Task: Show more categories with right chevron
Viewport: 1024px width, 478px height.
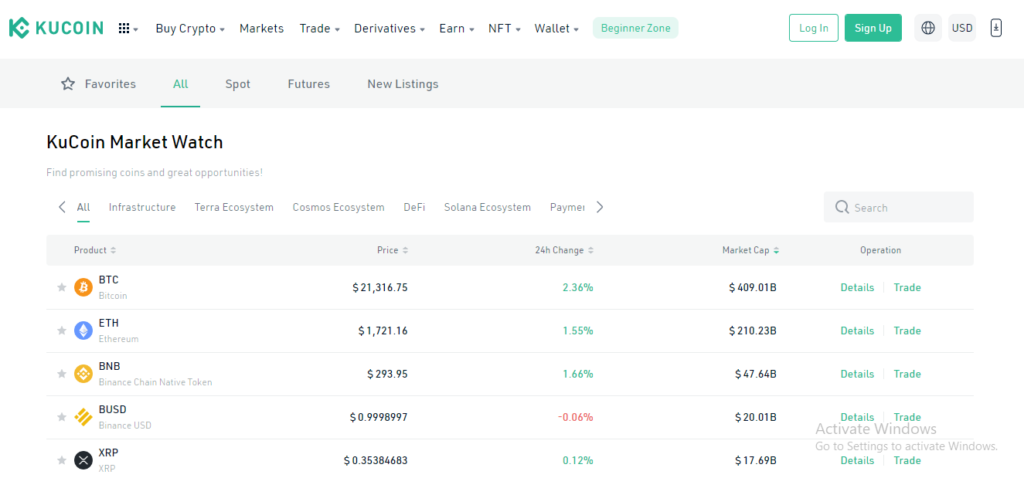Action: point(600,207)
